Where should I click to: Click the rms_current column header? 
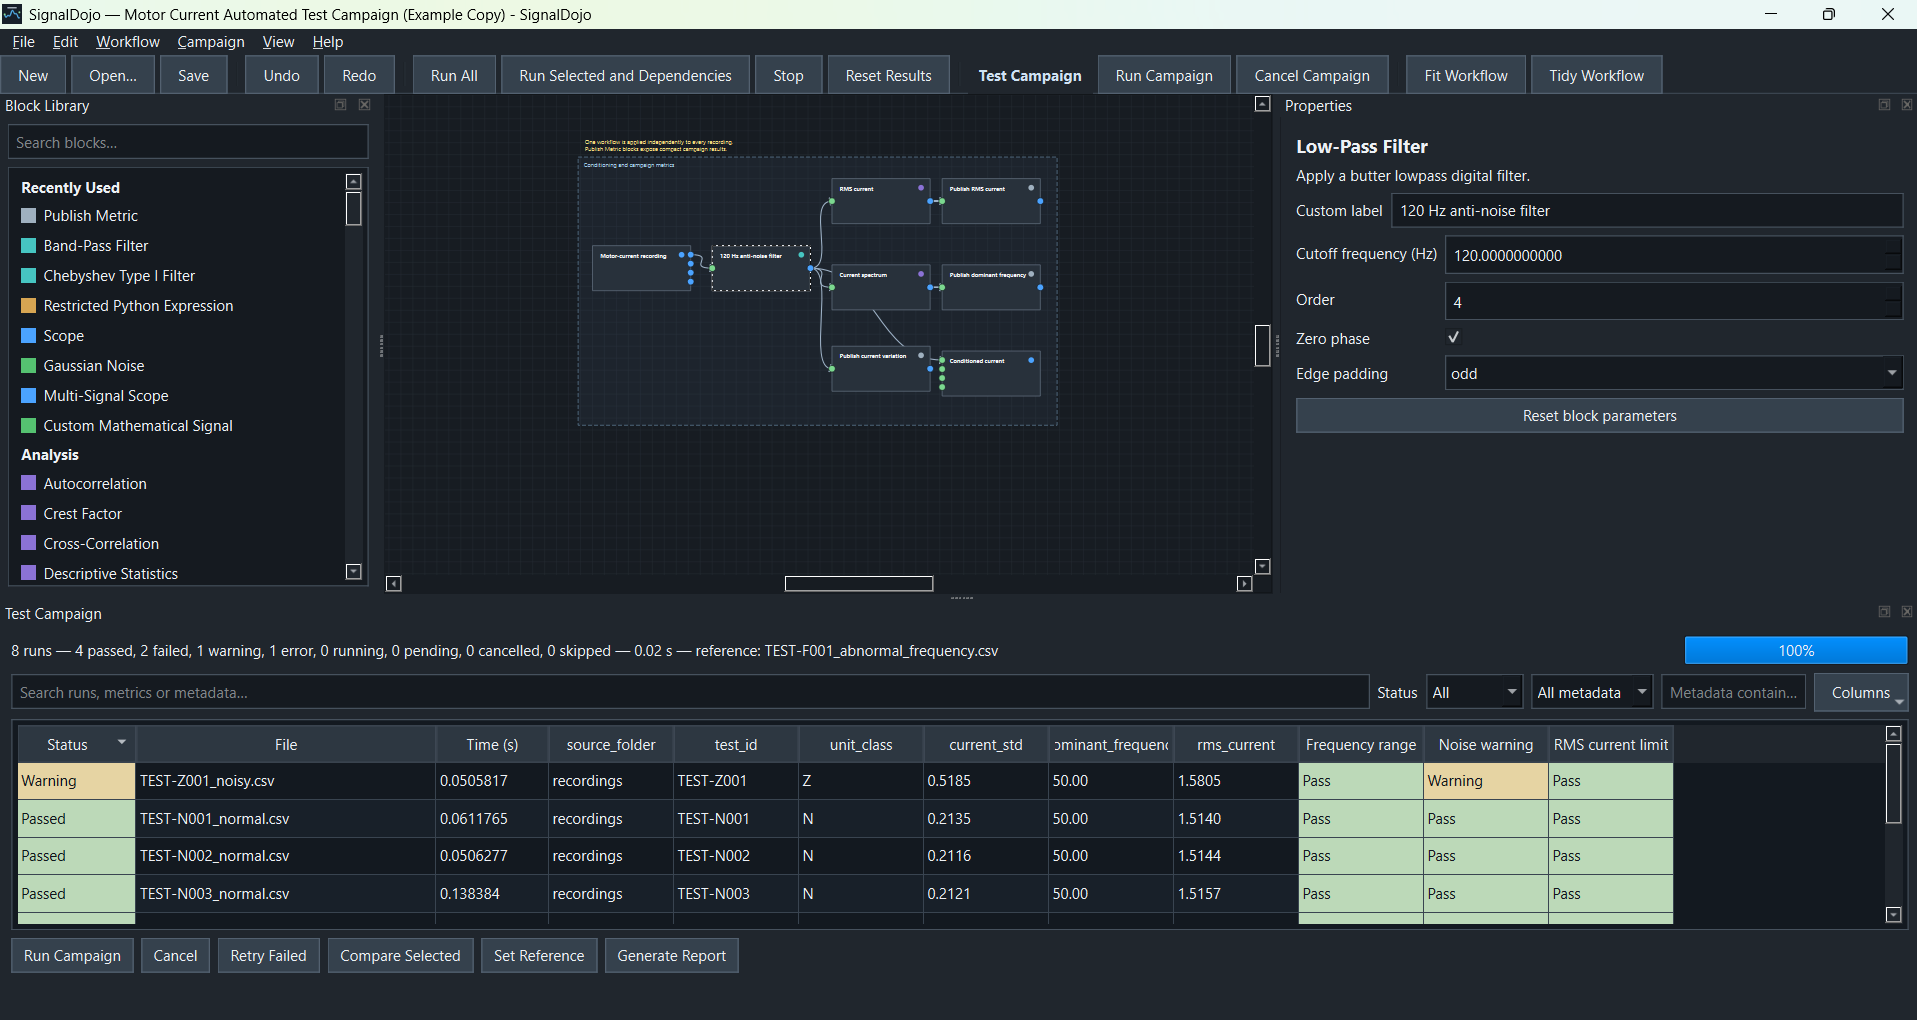[x=1235, y=745]
